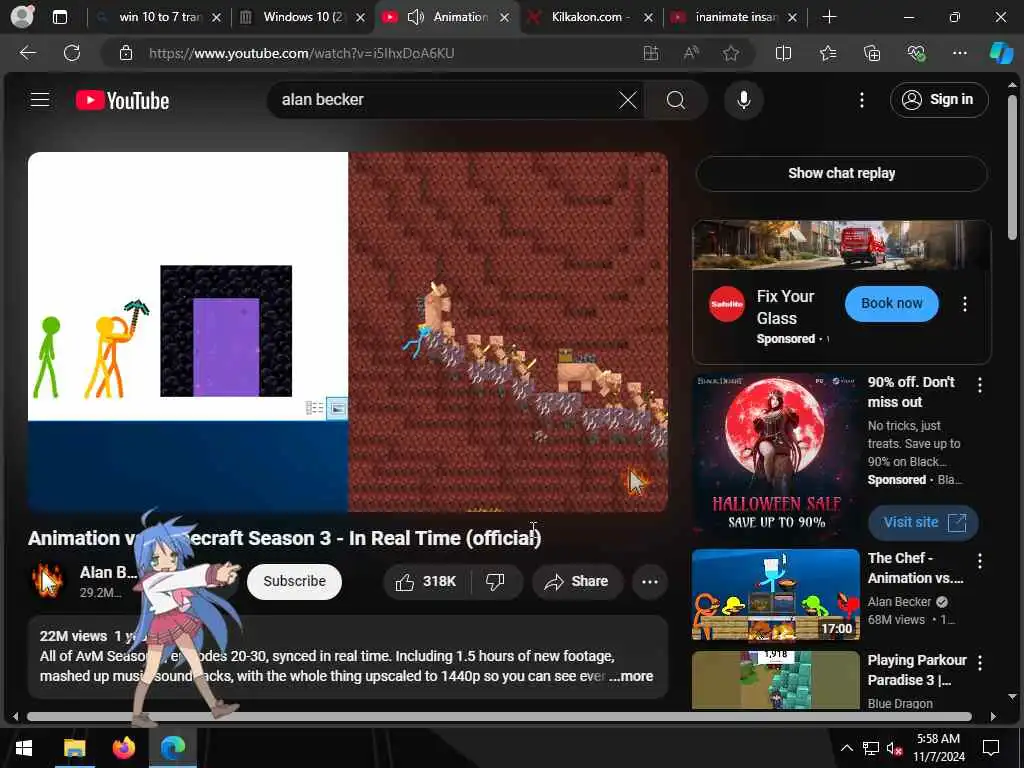The width and height of the screenshot is (1024, 768).
Task: Open the YouTube guide hamburger menu
Action: coord(40,100)
